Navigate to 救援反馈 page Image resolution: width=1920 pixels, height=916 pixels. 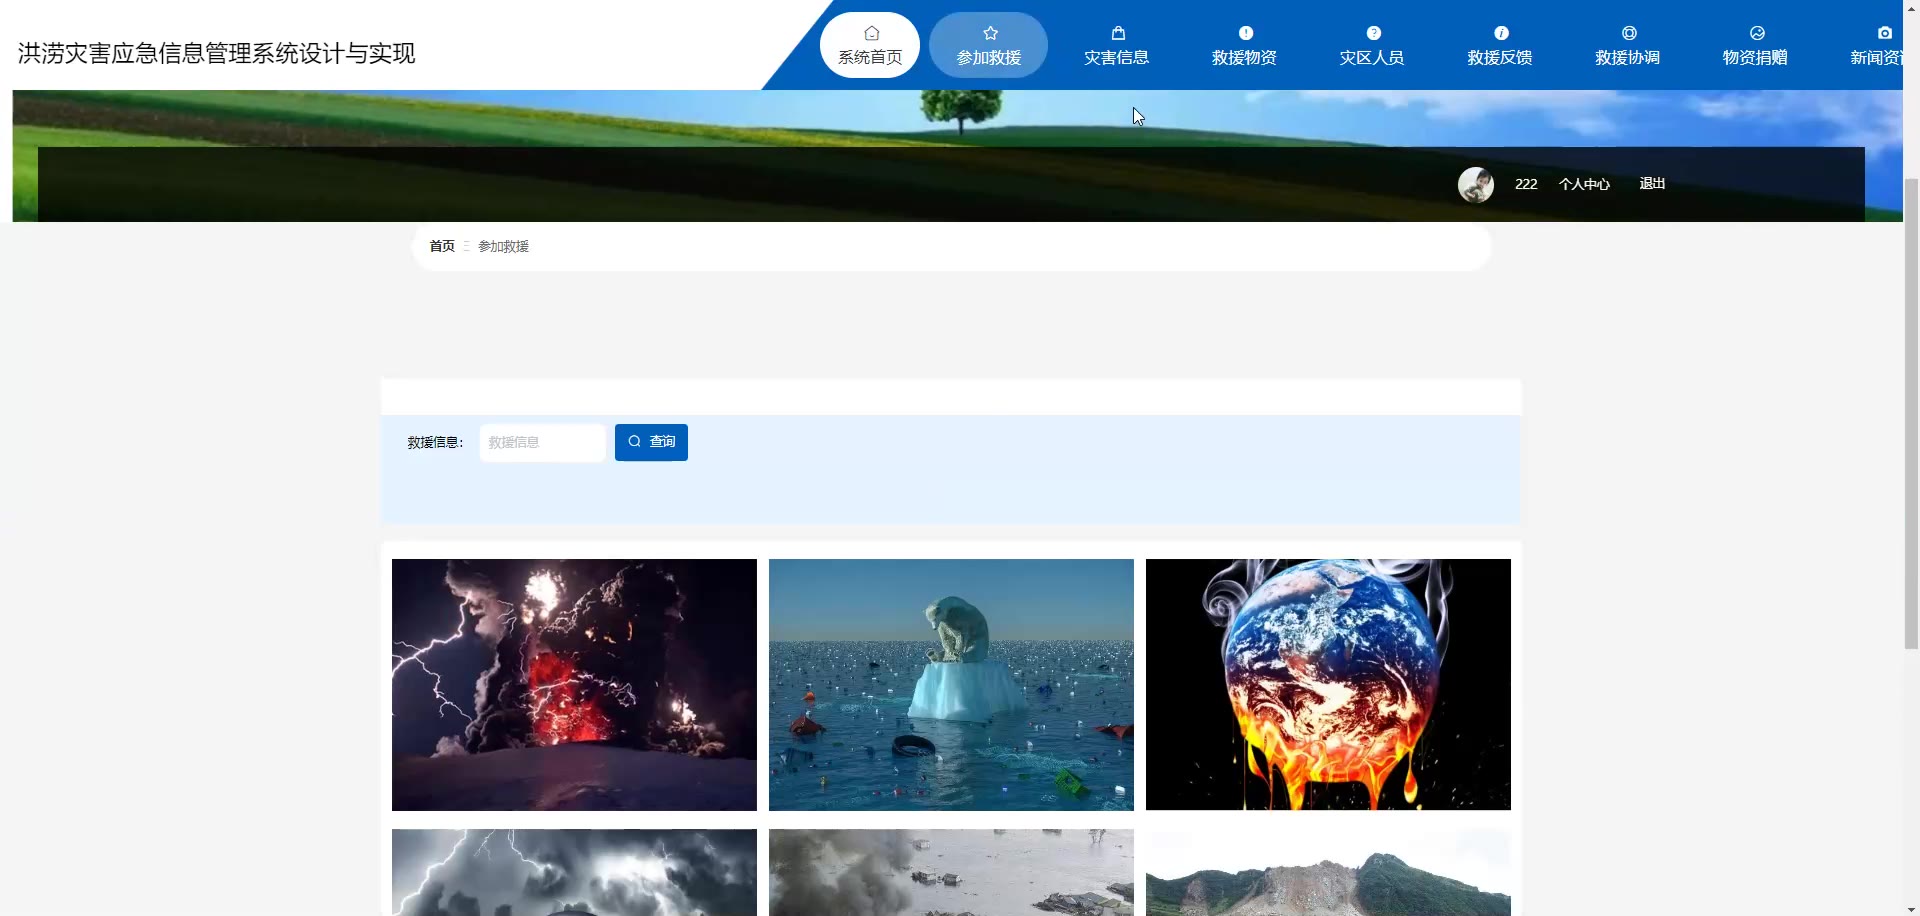tap(1500, 45)
